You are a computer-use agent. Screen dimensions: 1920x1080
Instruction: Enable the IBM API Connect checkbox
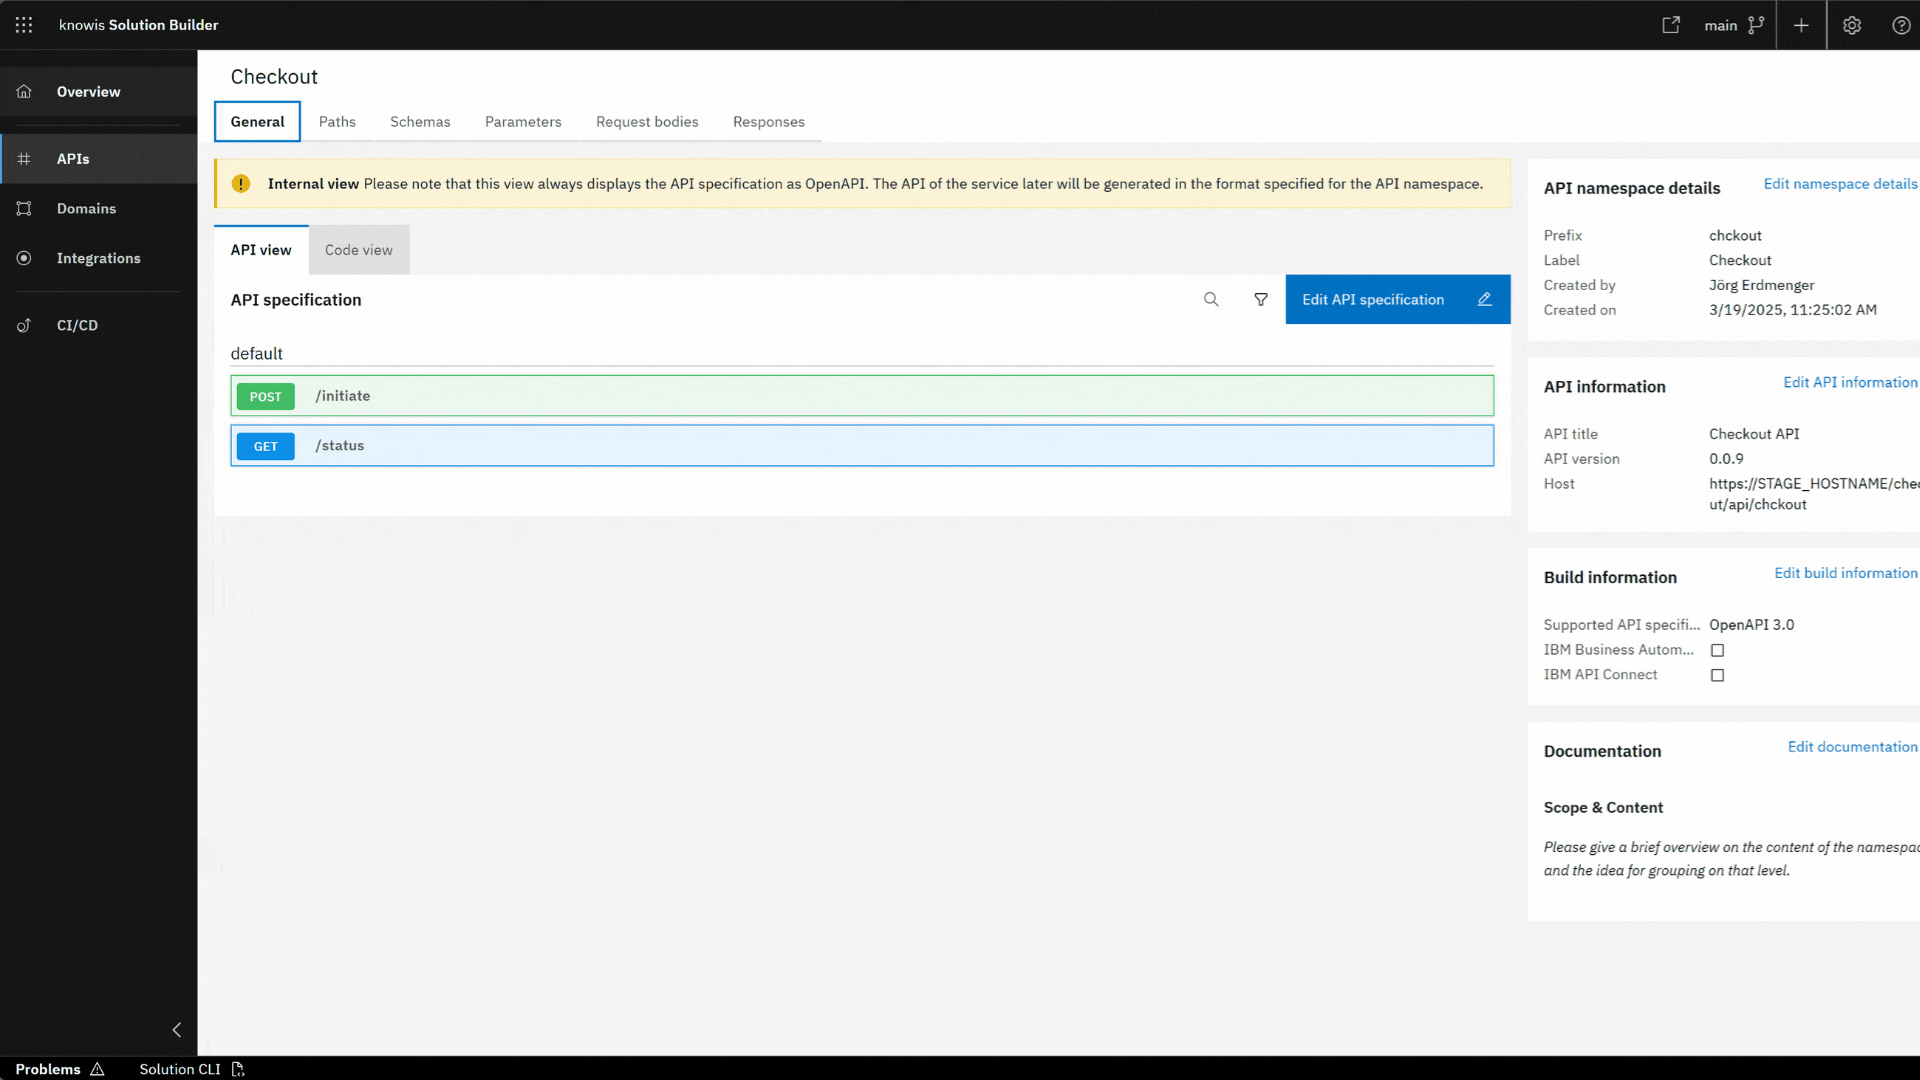tap(1717, 675)
